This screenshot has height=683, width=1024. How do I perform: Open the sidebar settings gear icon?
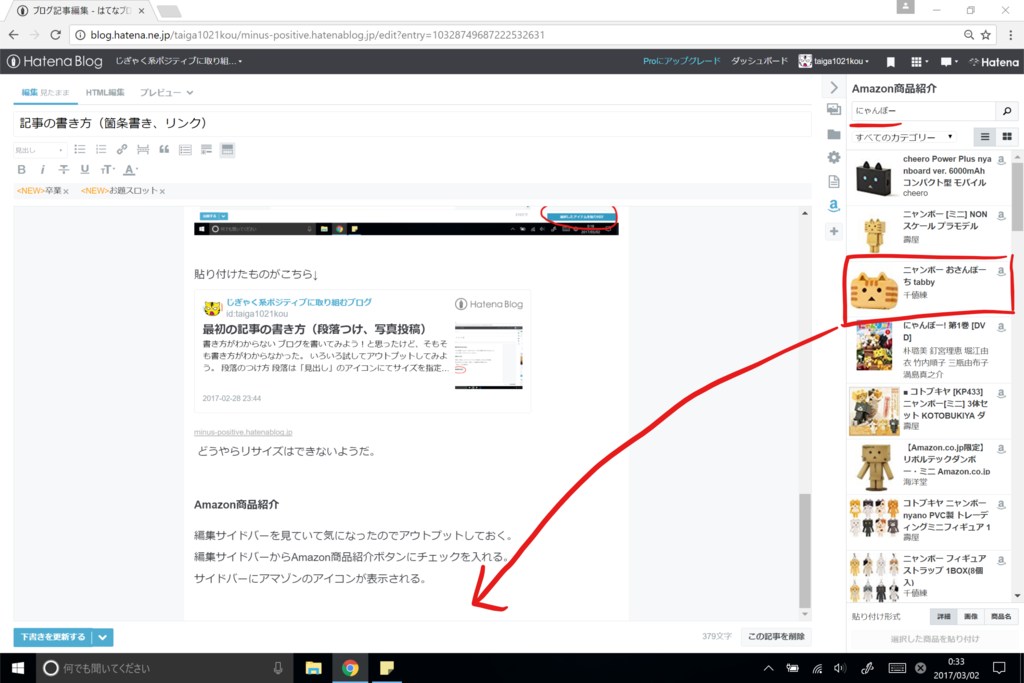click(x=833, y=157)
